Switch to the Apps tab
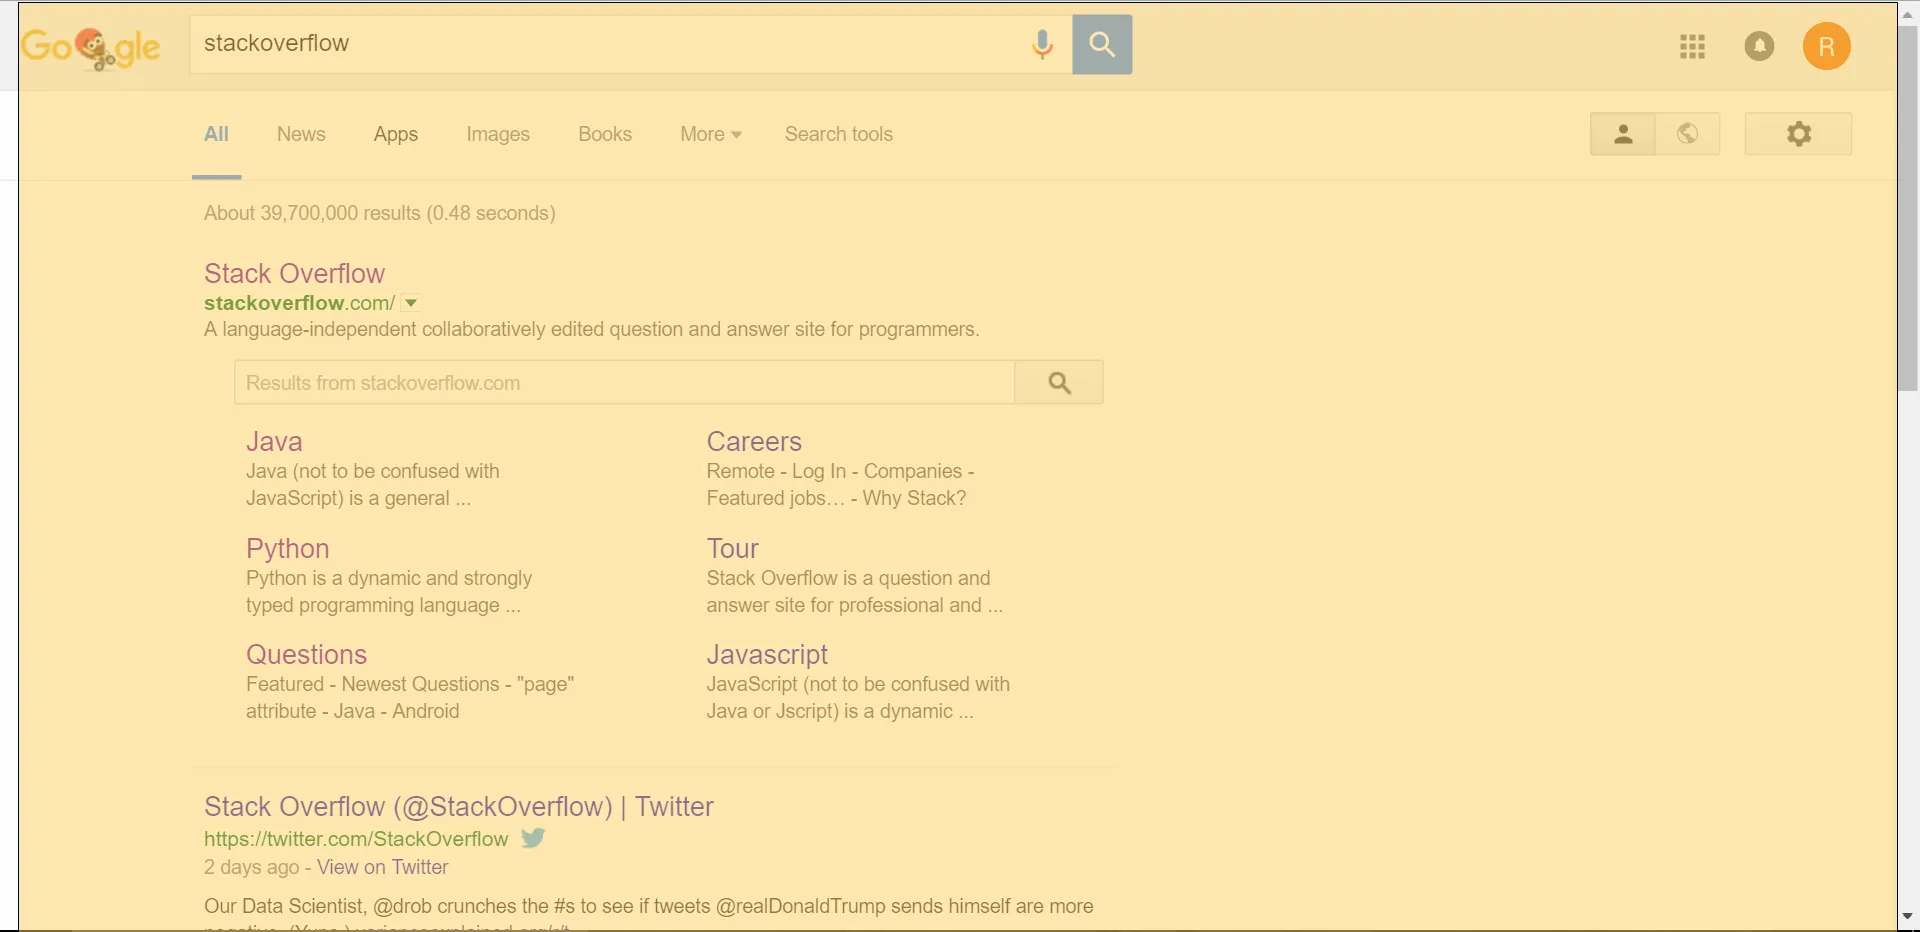Screen dimensions: 1920x932 coord(396,134)
